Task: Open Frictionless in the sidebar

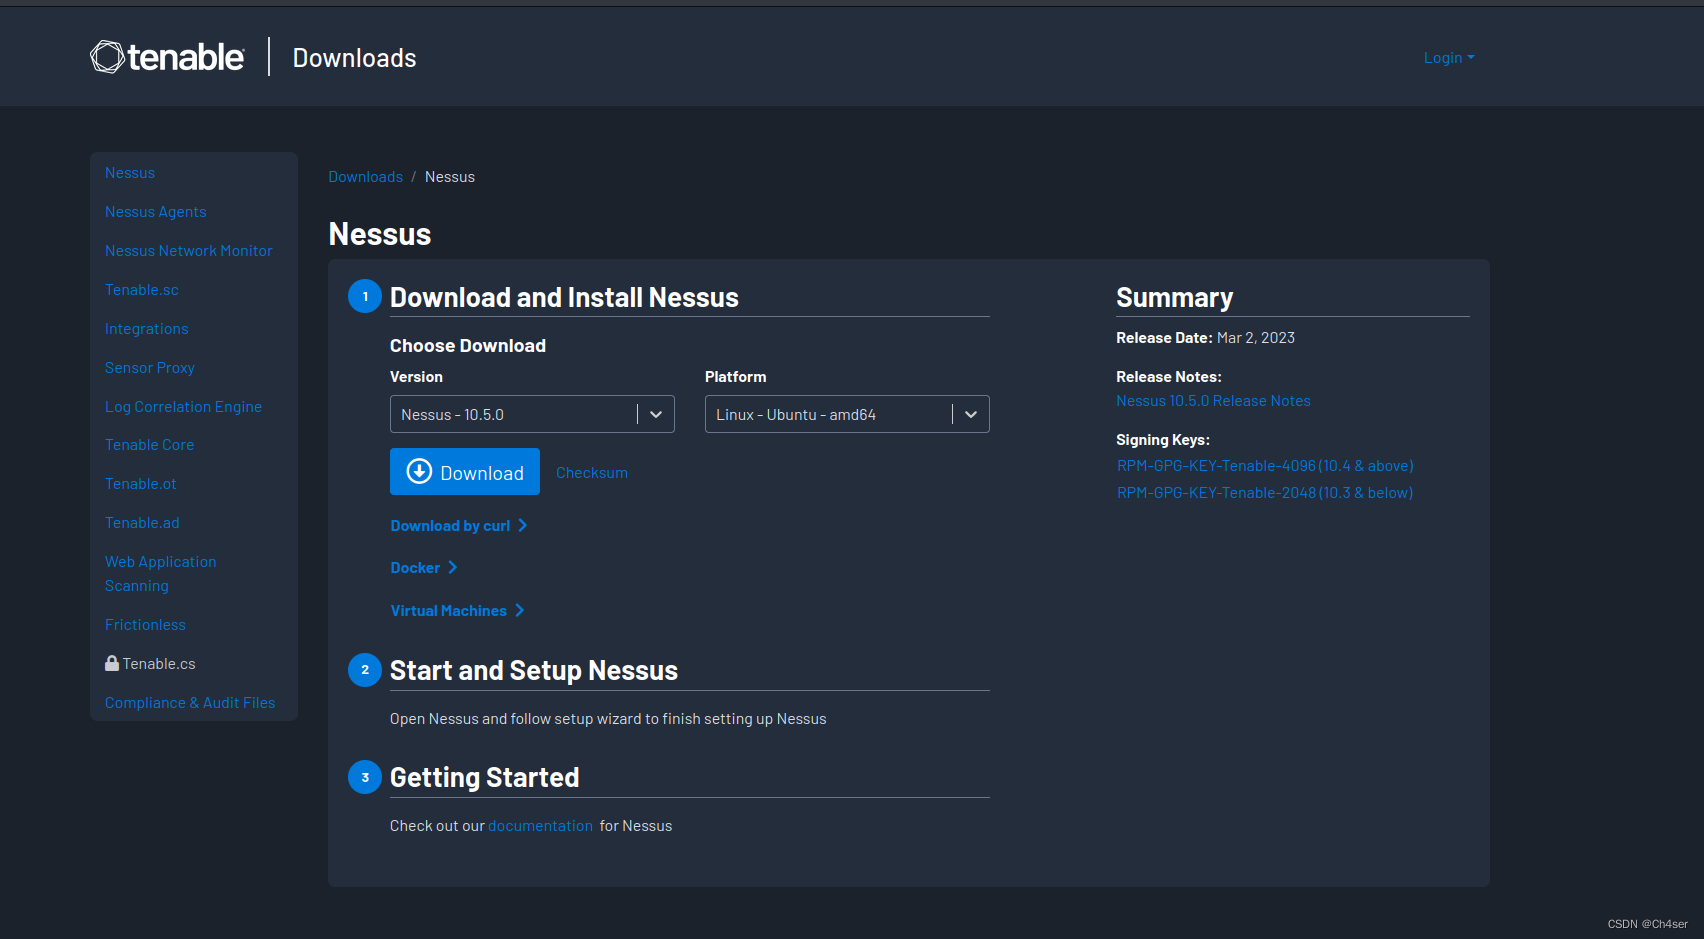Action: coord(146,625)
